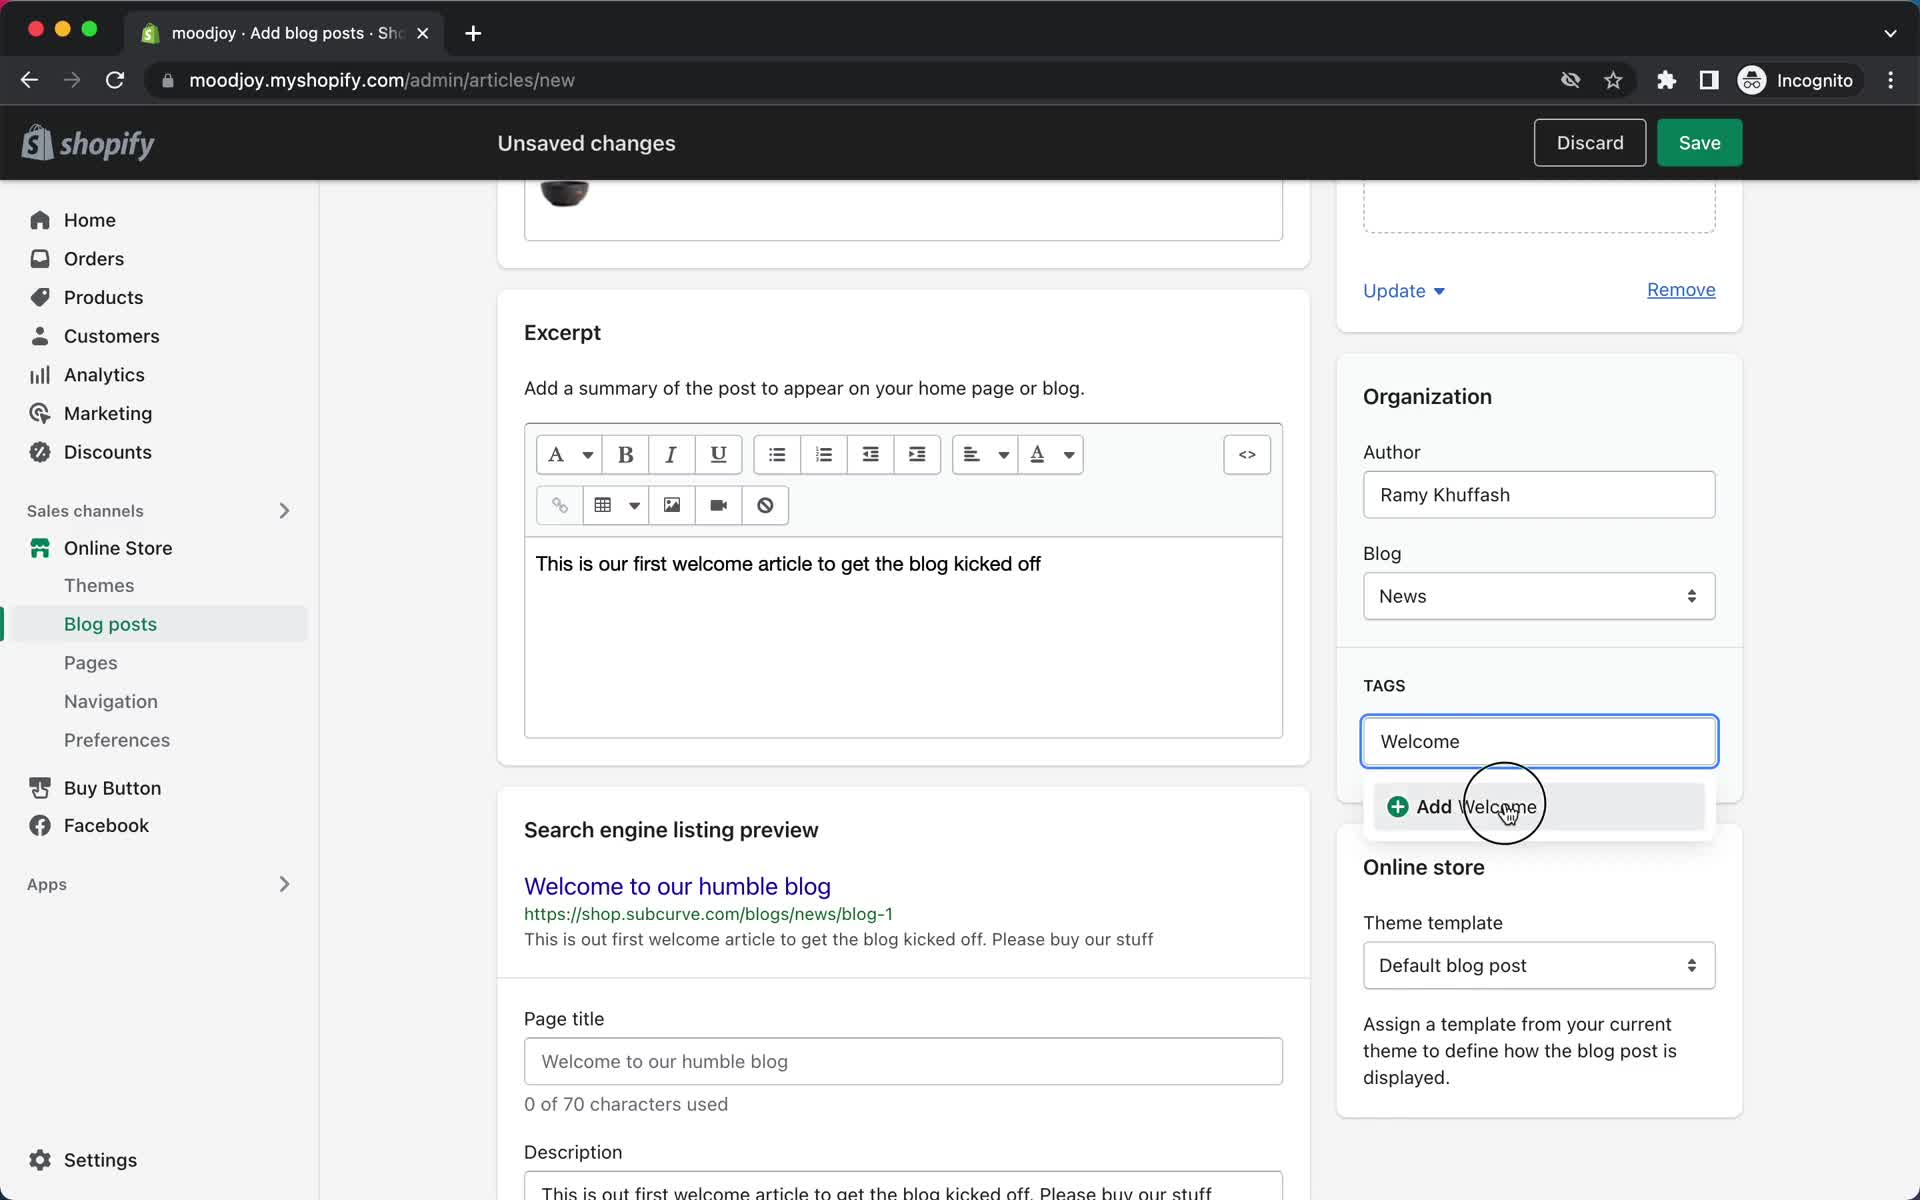
Task: Select Online Store channel
Action: (x=118, y=548)
